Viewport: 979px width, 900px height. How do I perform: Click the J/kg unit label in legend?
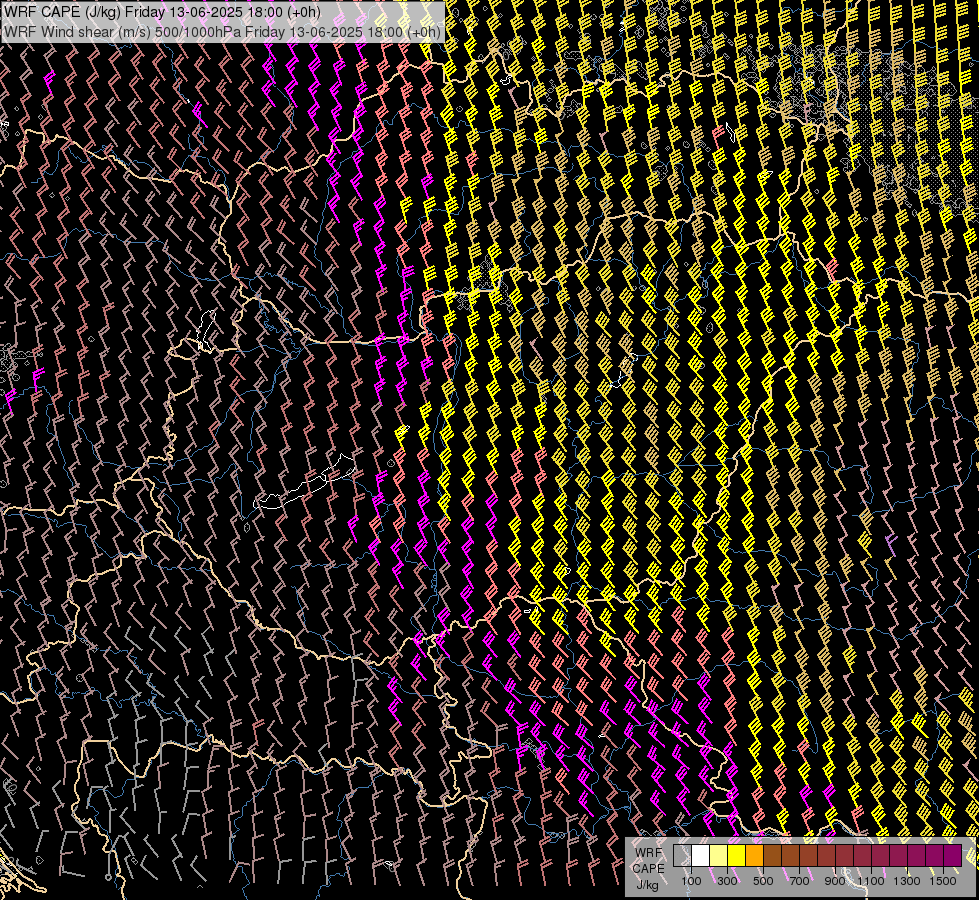pyautogui.click(x=647, y=885)
